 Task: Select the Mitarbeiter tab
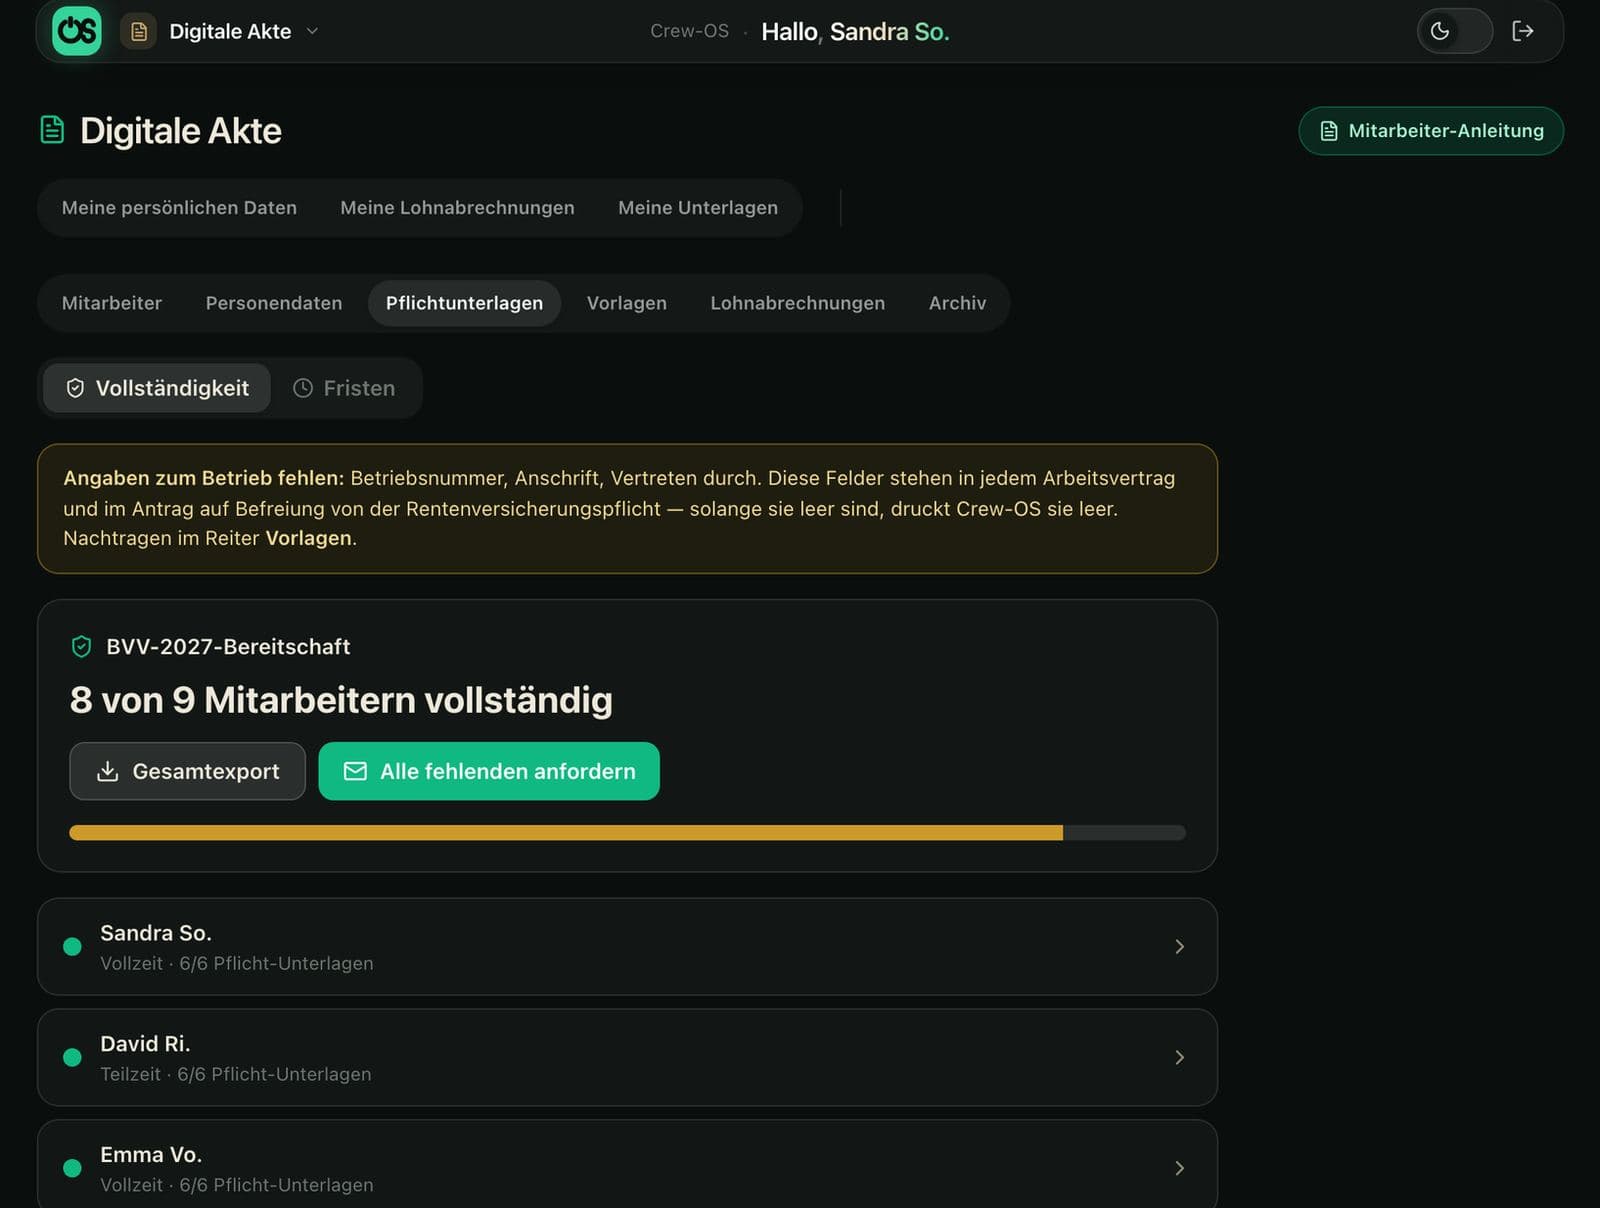coord(112,303)
